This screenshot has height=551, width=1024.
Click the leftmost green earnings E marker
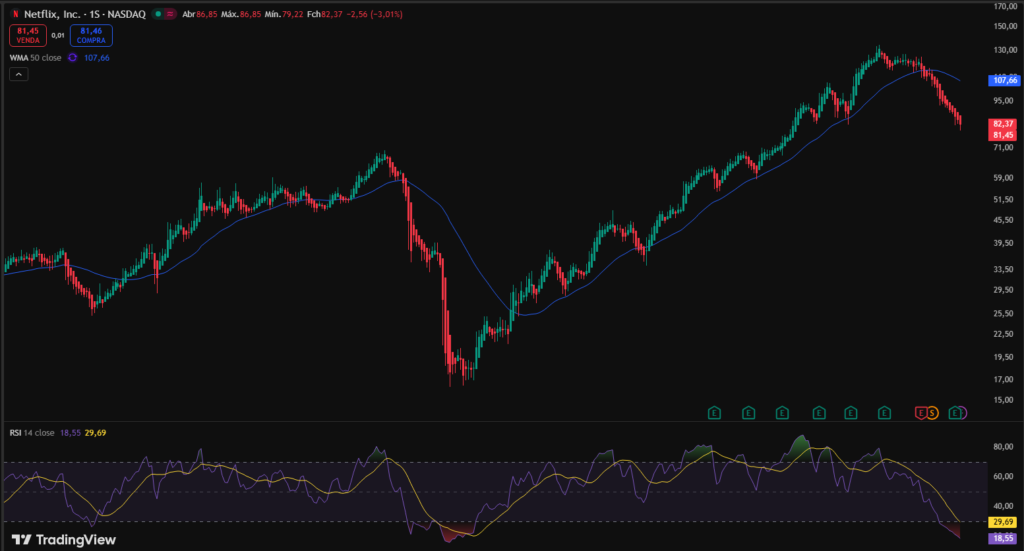714,413
